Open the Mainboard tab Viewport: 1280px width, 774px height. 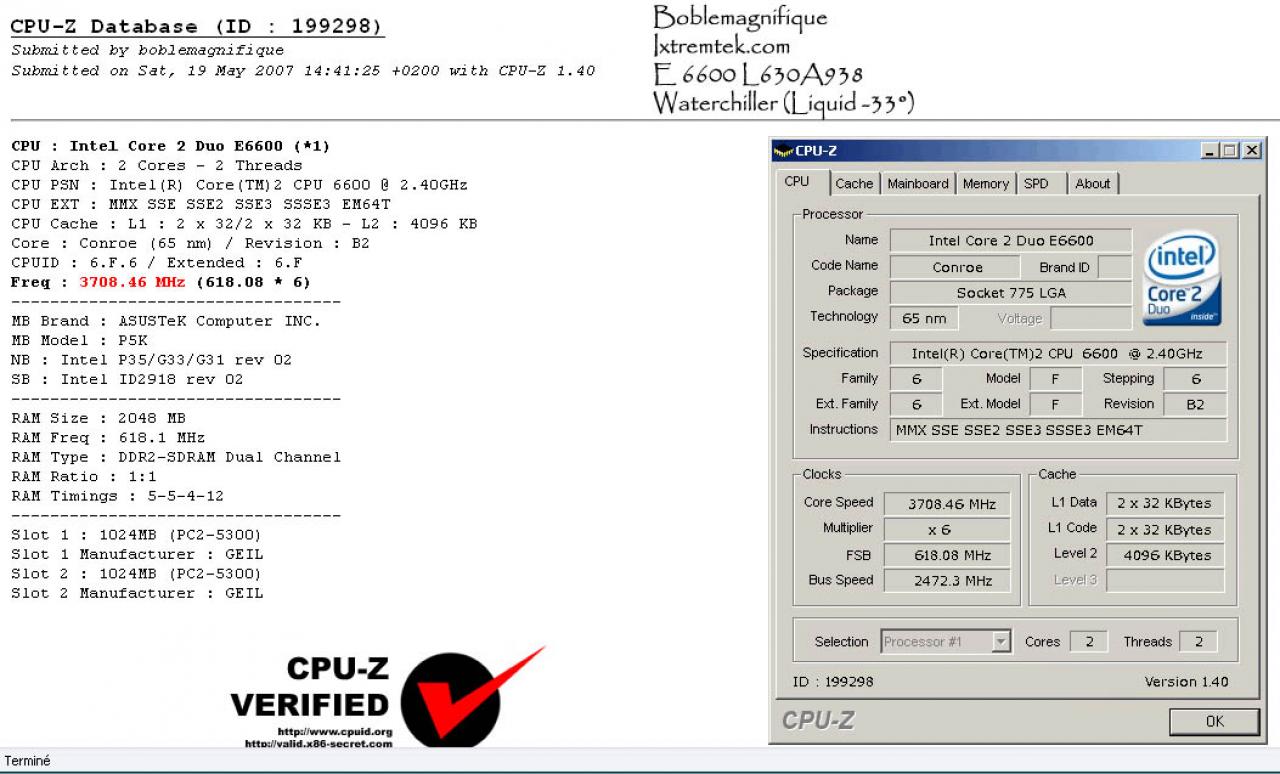918,184
